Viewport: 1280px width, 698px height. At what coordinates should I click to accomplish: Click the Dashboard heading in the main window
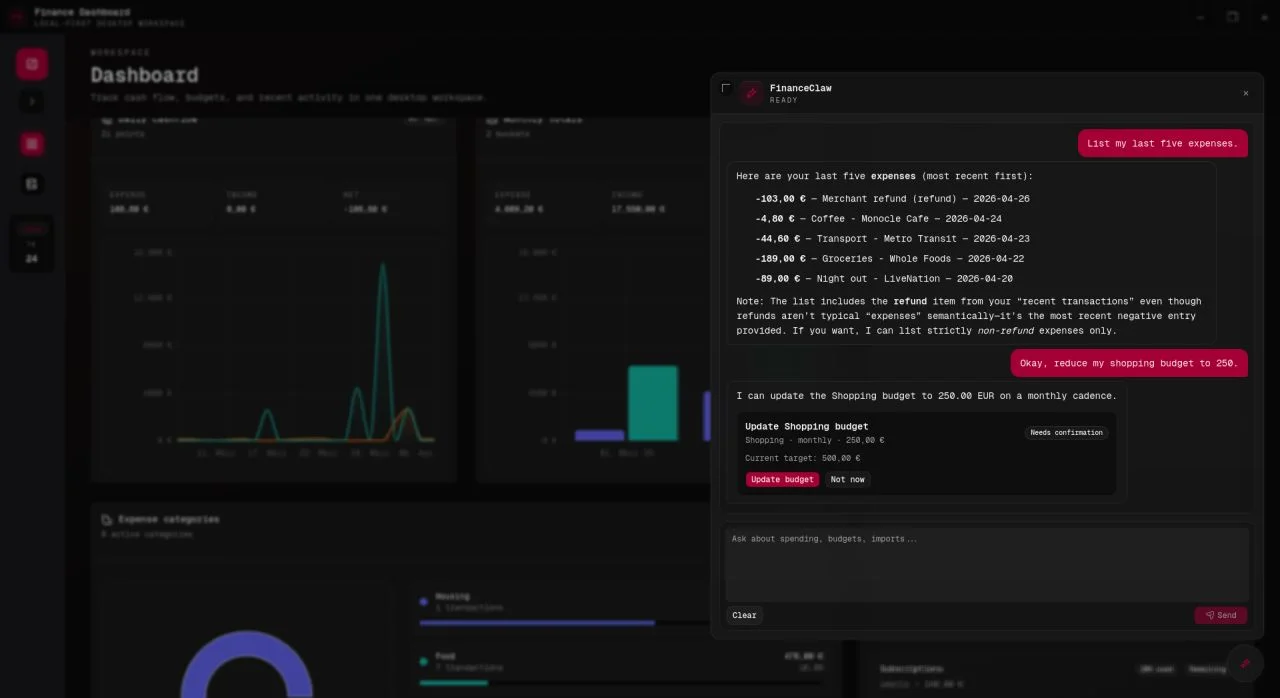pyautogui.click(x=144, y=75)
